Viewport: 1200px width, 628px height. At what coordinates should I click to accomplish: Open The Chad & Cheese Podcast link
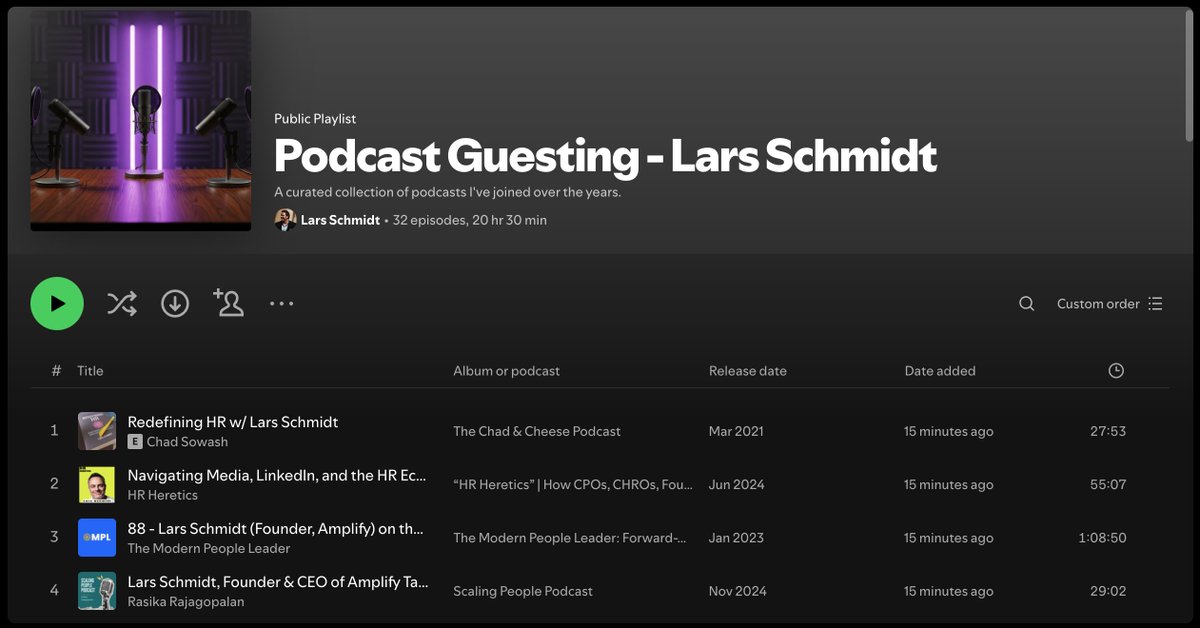[x=537, y=431]
